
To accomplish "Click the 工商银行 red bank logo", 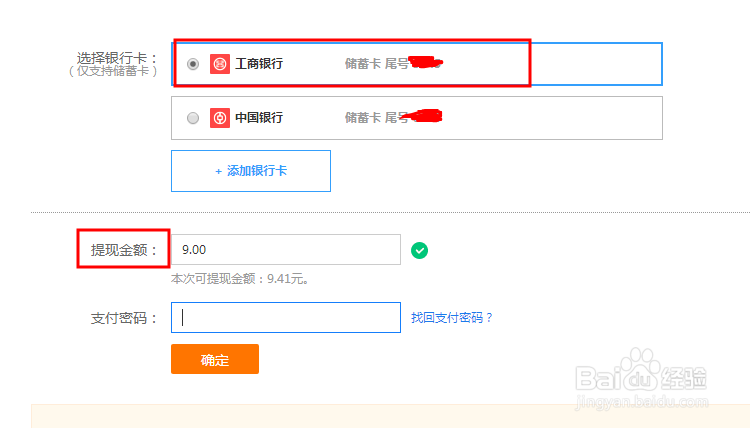I will coord(219,64).
